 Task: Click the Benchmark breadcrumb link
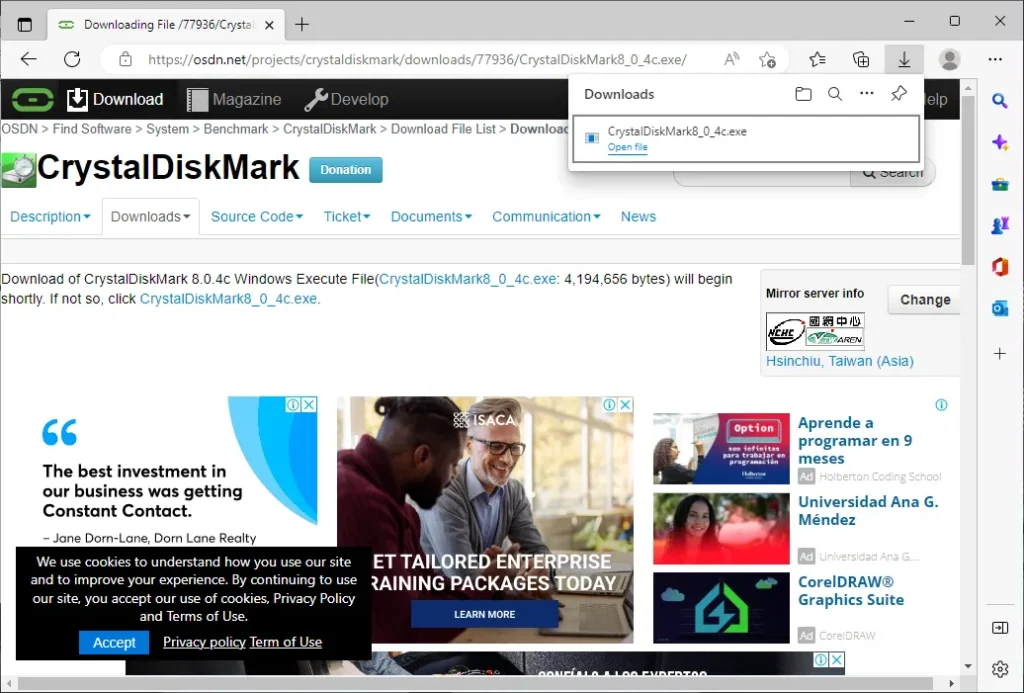(x=236, y=129)
